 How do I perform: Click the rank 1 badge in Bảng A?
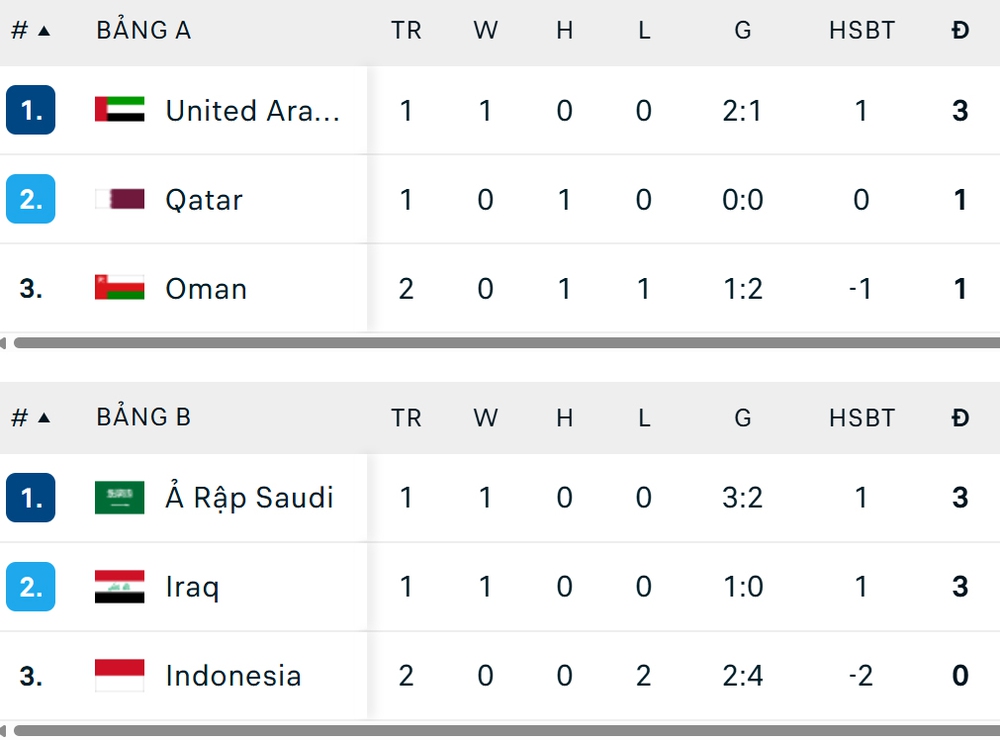(x=30, y=110)
